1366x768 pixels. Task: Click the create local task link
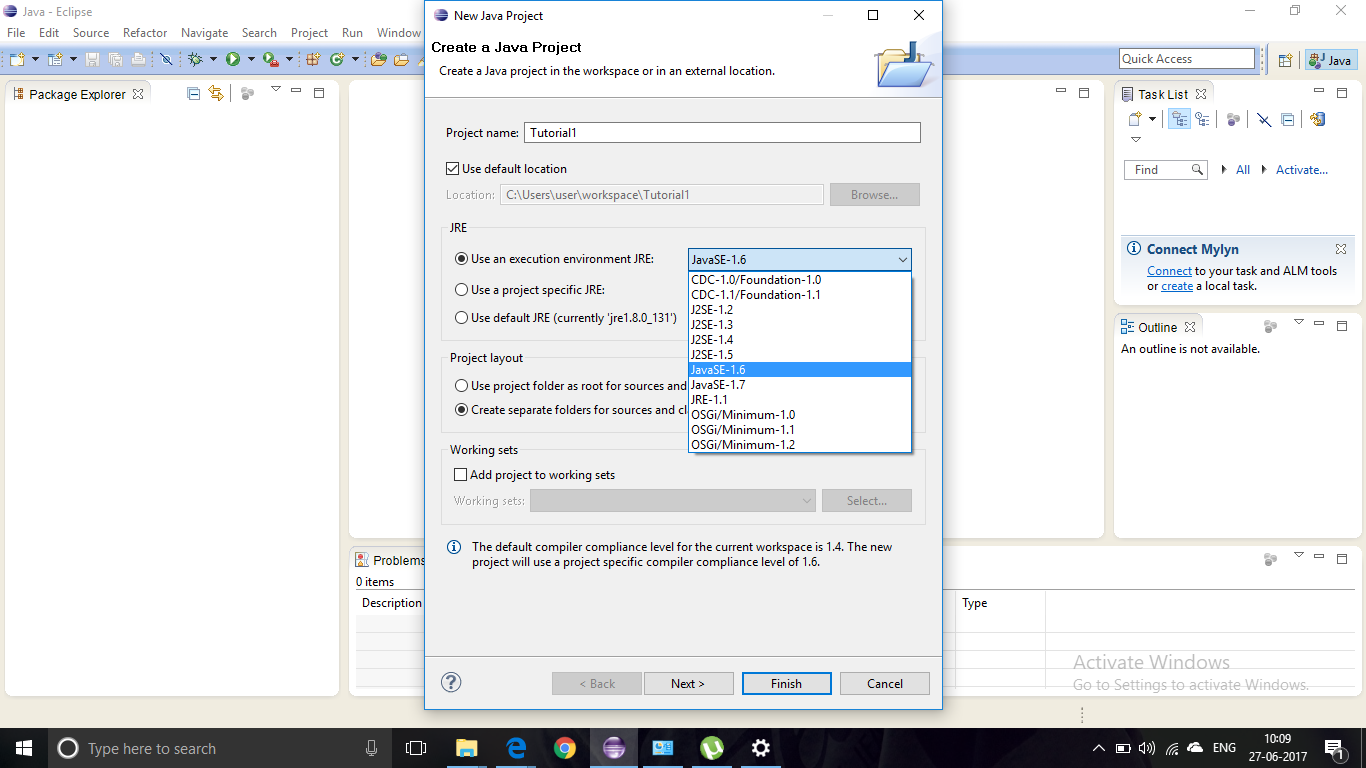(x=1177, y=286)
